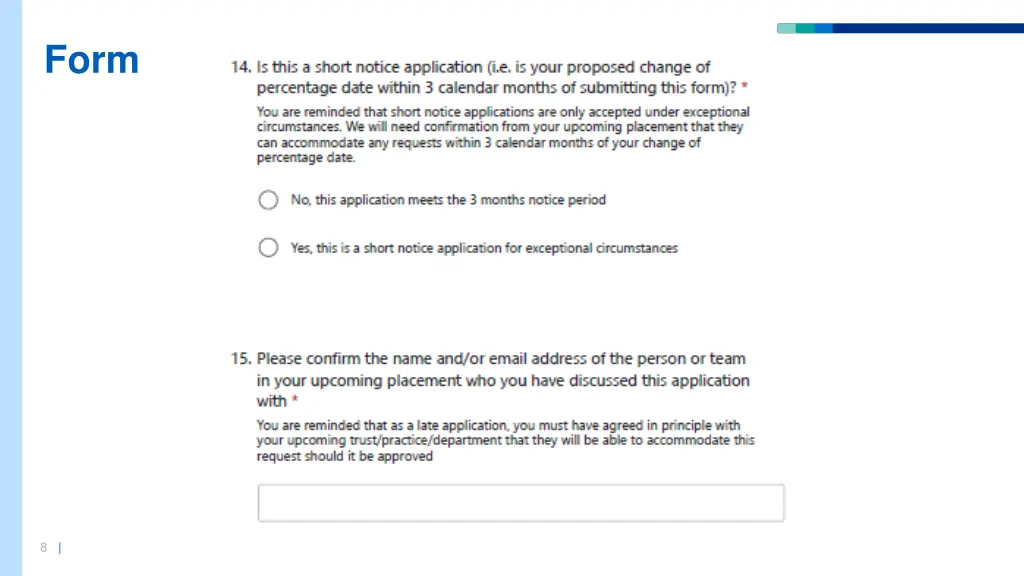Click the "14." question number
Viewport: 1024px width, 576px height.
pos(240,67)
